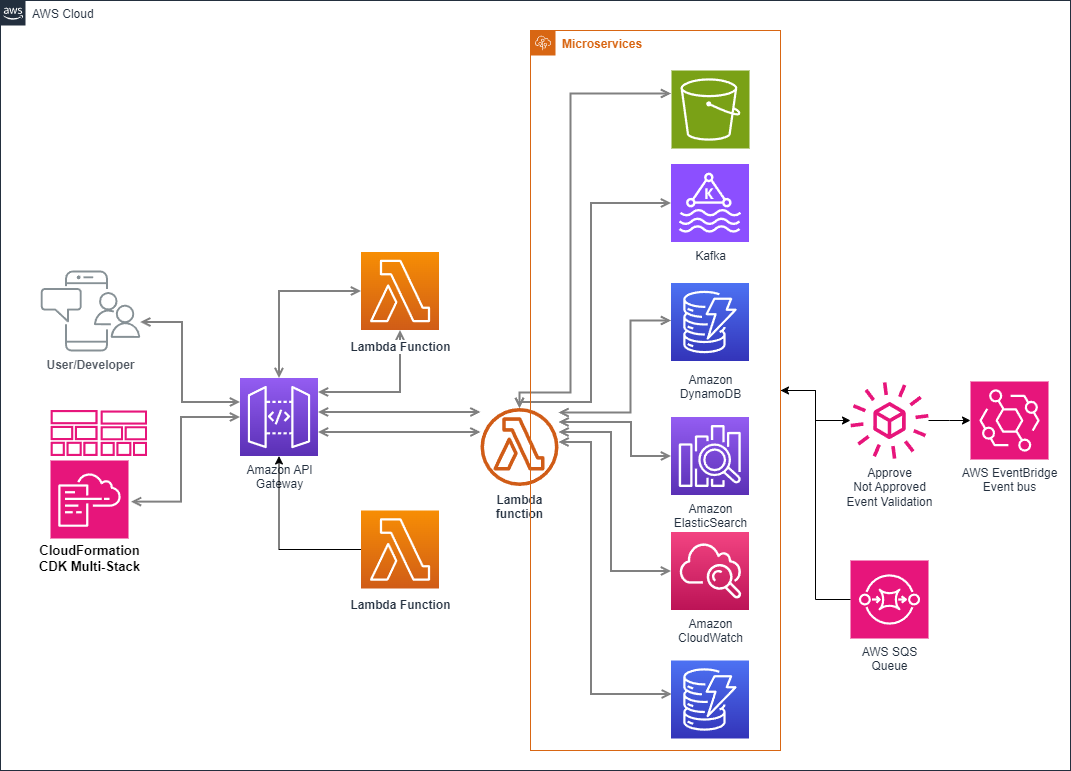Click the AWS SQS Queue icon
This screenshot has height=771, width=1071.
tap(889, 599)
